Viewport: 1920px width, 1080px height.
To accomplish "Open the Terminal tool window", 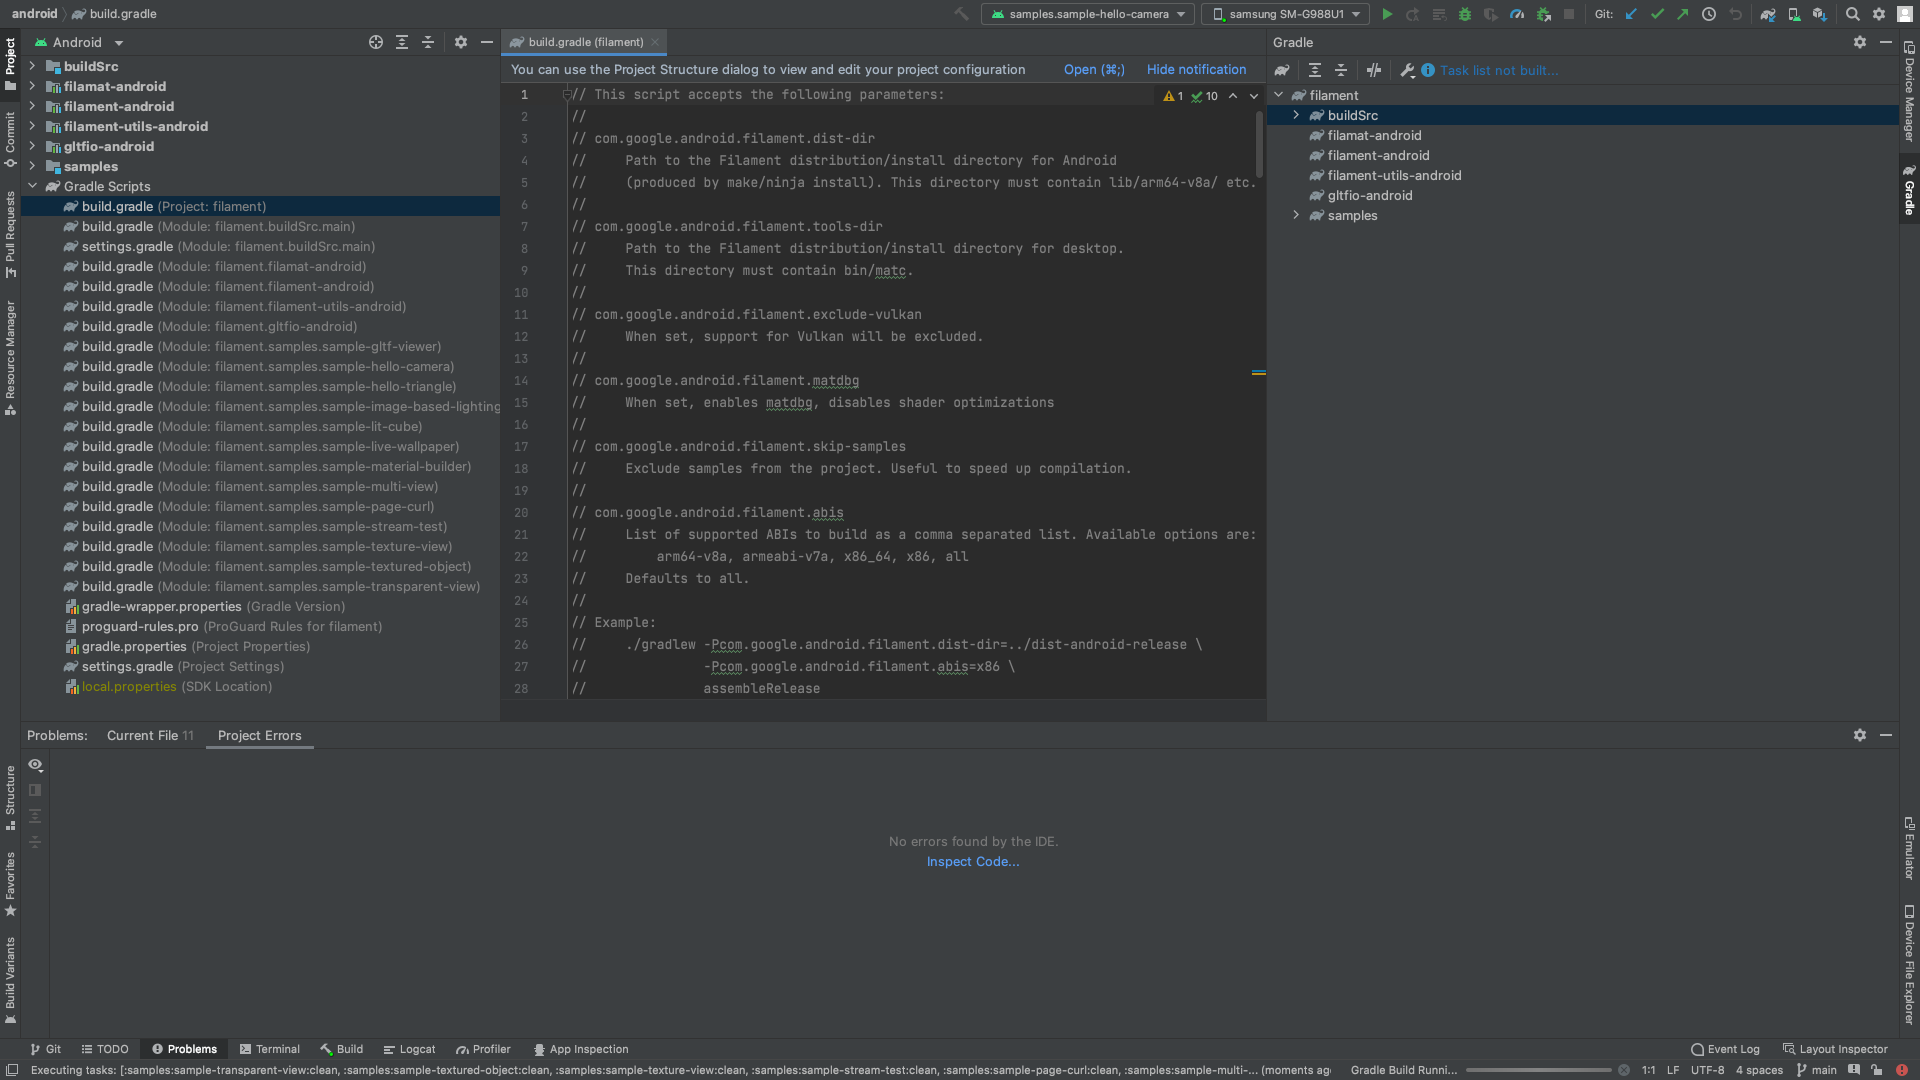I will [x=270, y=1049].
